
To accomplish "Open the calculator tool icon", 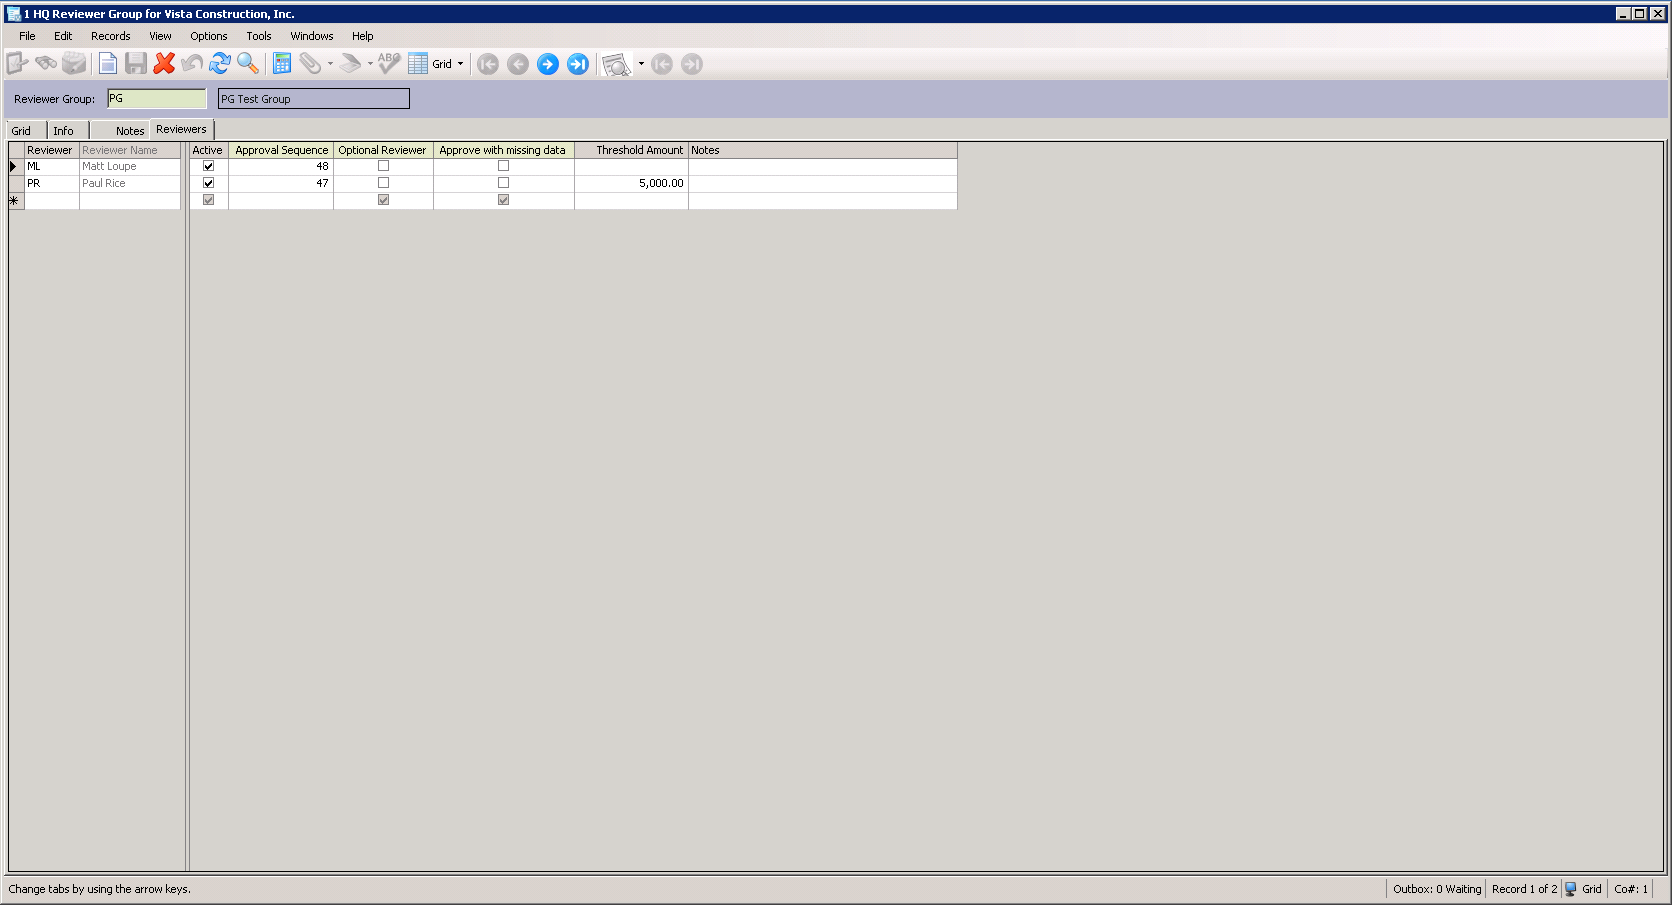I will click(282, 64).
